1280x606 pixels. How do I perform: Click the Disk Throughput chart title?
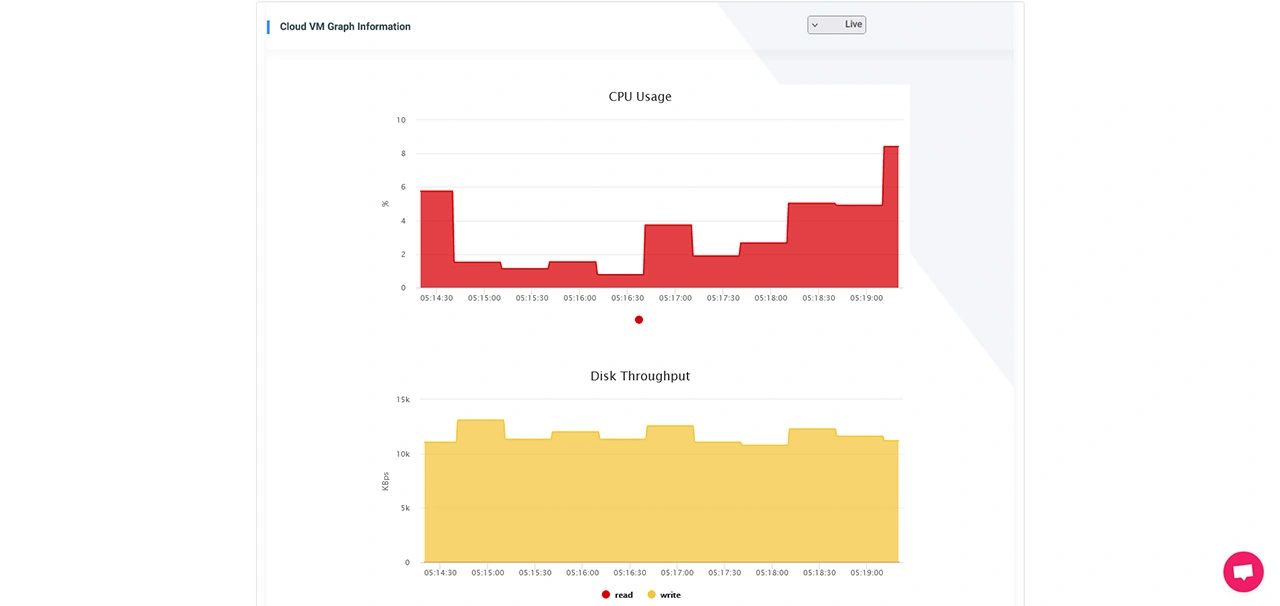[640, 376]
